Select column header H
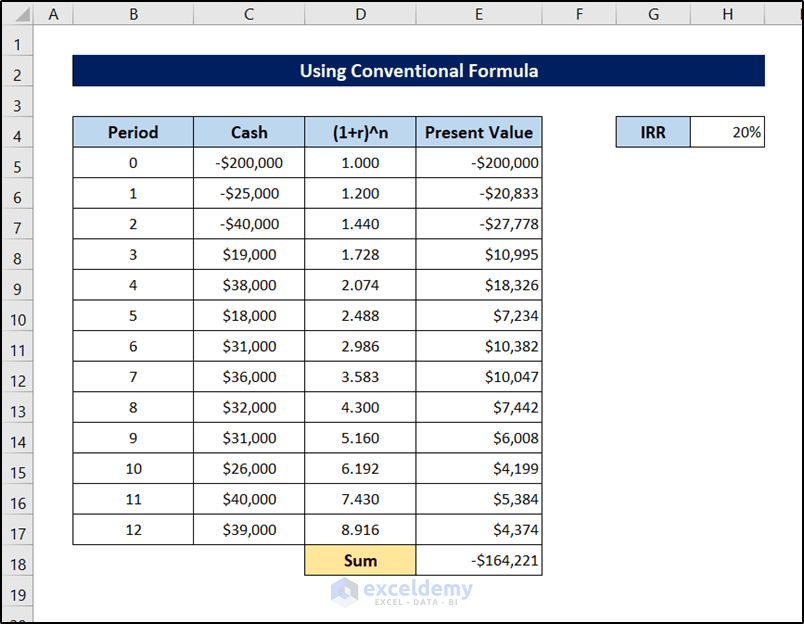This screenshot has height=624, width=804. pyautogui.click(x=728, y=14)
